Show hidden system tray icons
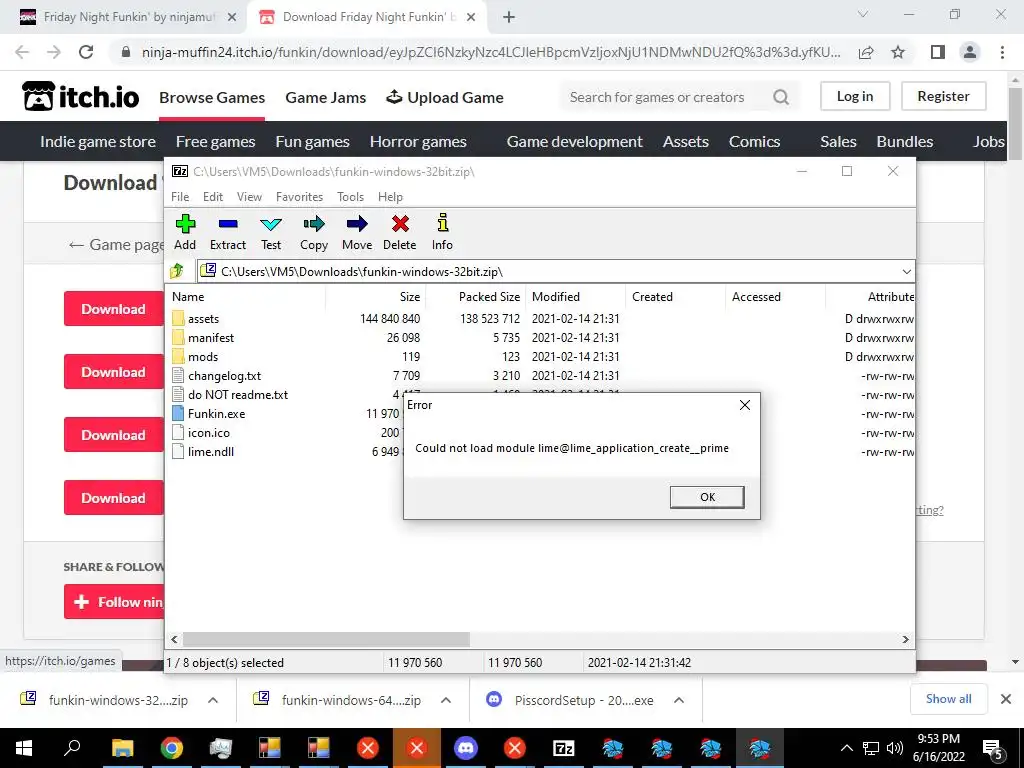1024x768 pixels. [x=846, y=748]
